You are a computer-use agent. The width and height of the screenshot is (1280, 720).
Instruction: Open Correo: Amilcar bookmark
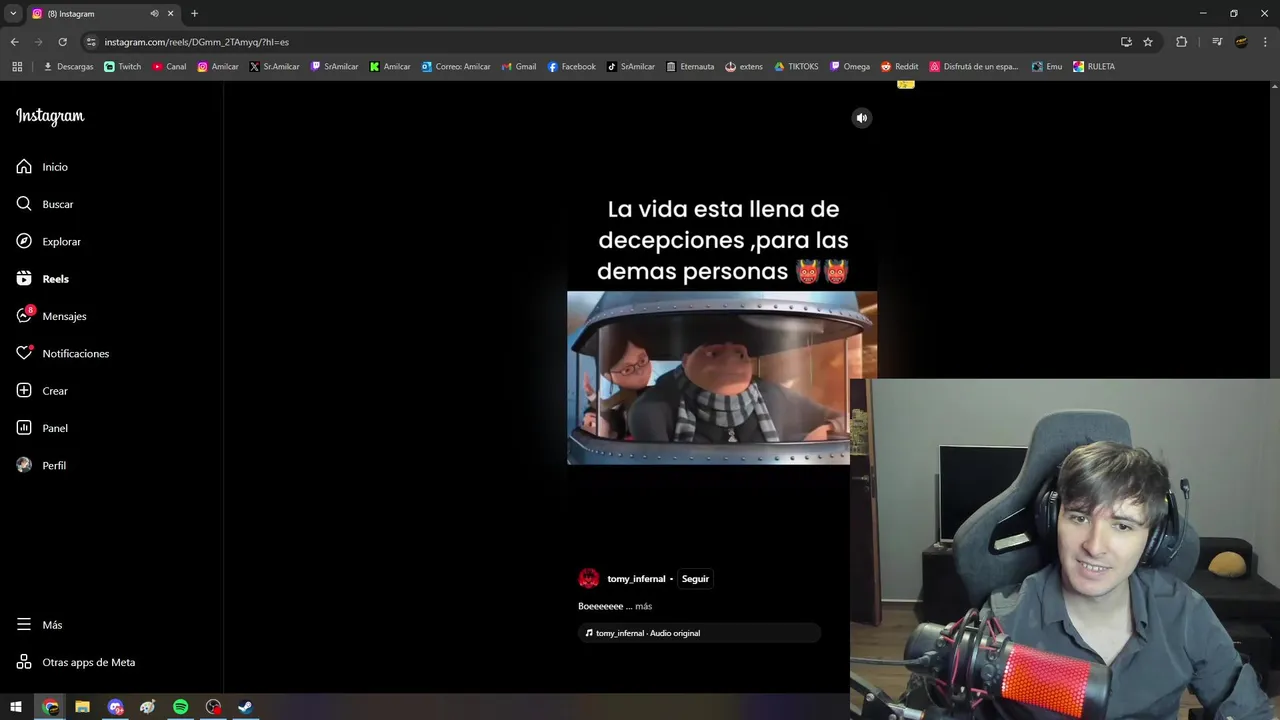click(456, 67)
